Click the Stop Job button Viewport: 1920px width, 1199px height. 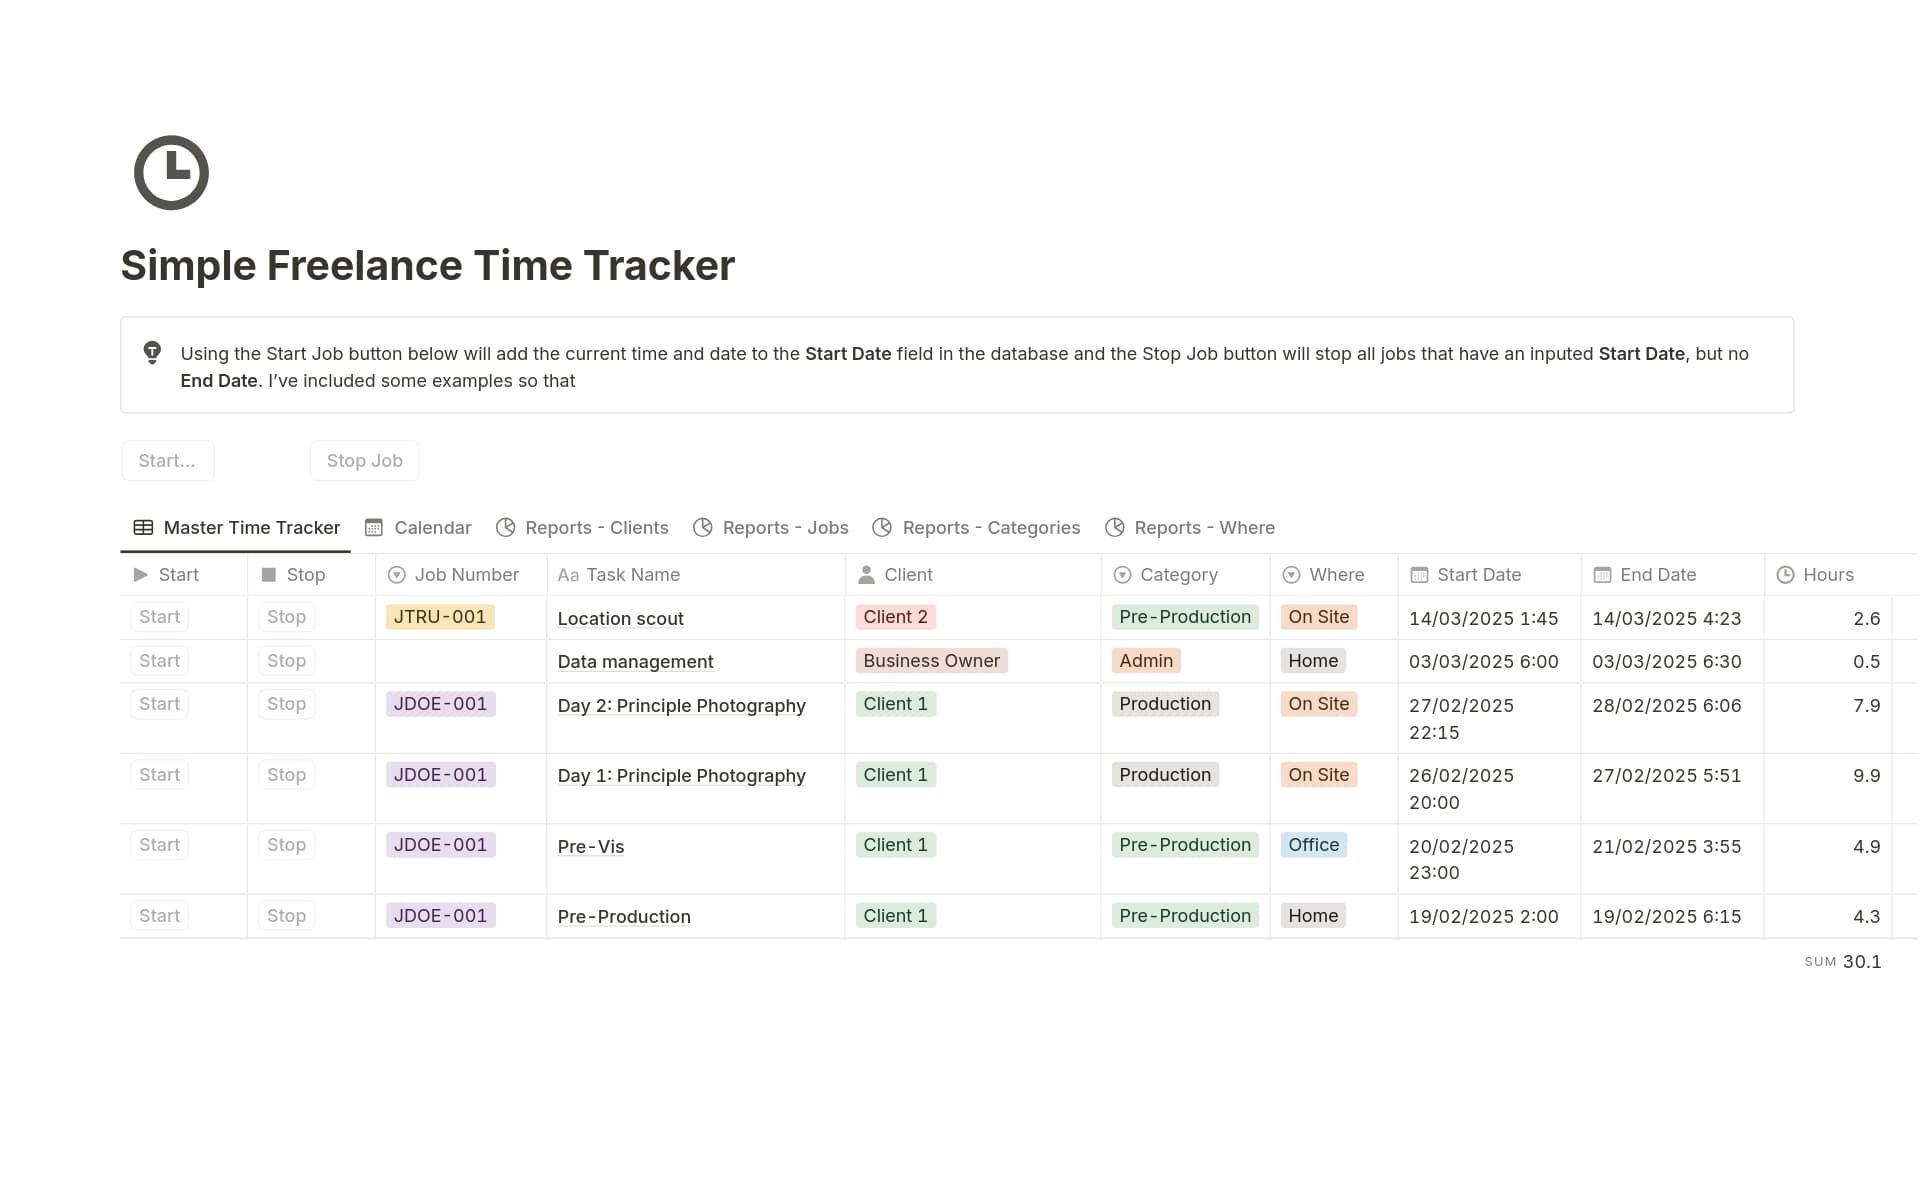(364, 460)
